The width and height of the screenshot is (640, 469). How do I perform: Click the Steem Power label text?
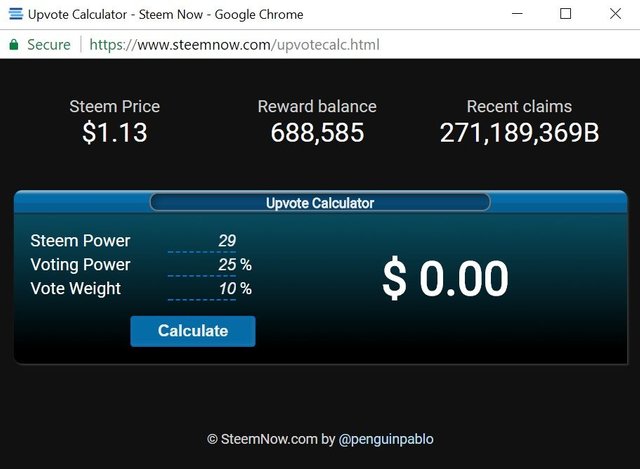tap(80, 241)
